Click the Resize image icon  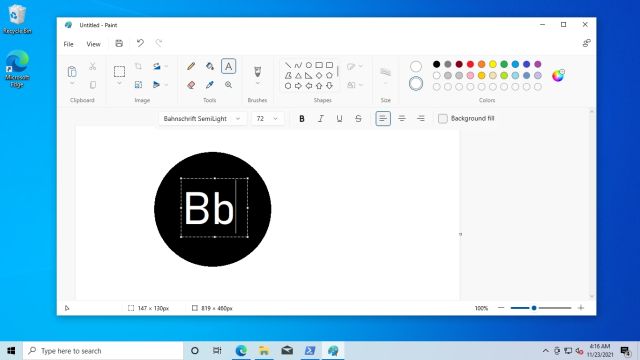click(138, 85)
